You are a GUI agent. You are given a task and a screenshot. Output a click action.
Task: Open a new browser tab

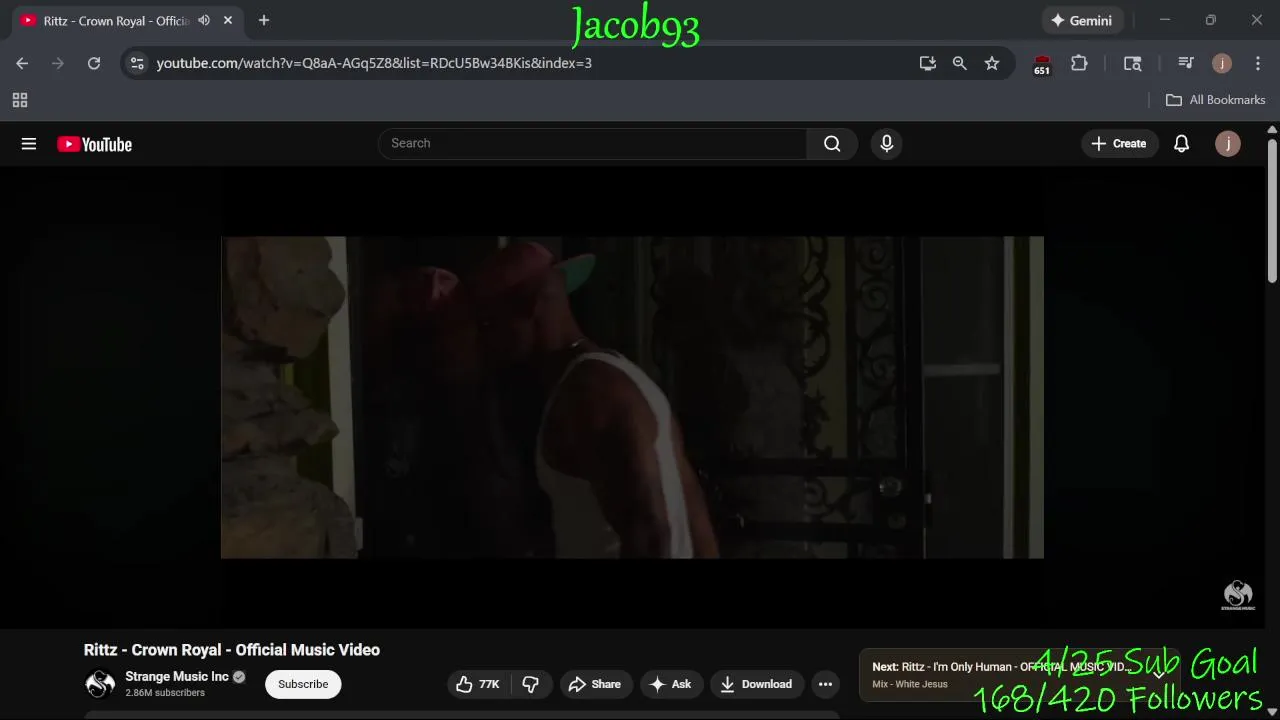coord(264,20)
